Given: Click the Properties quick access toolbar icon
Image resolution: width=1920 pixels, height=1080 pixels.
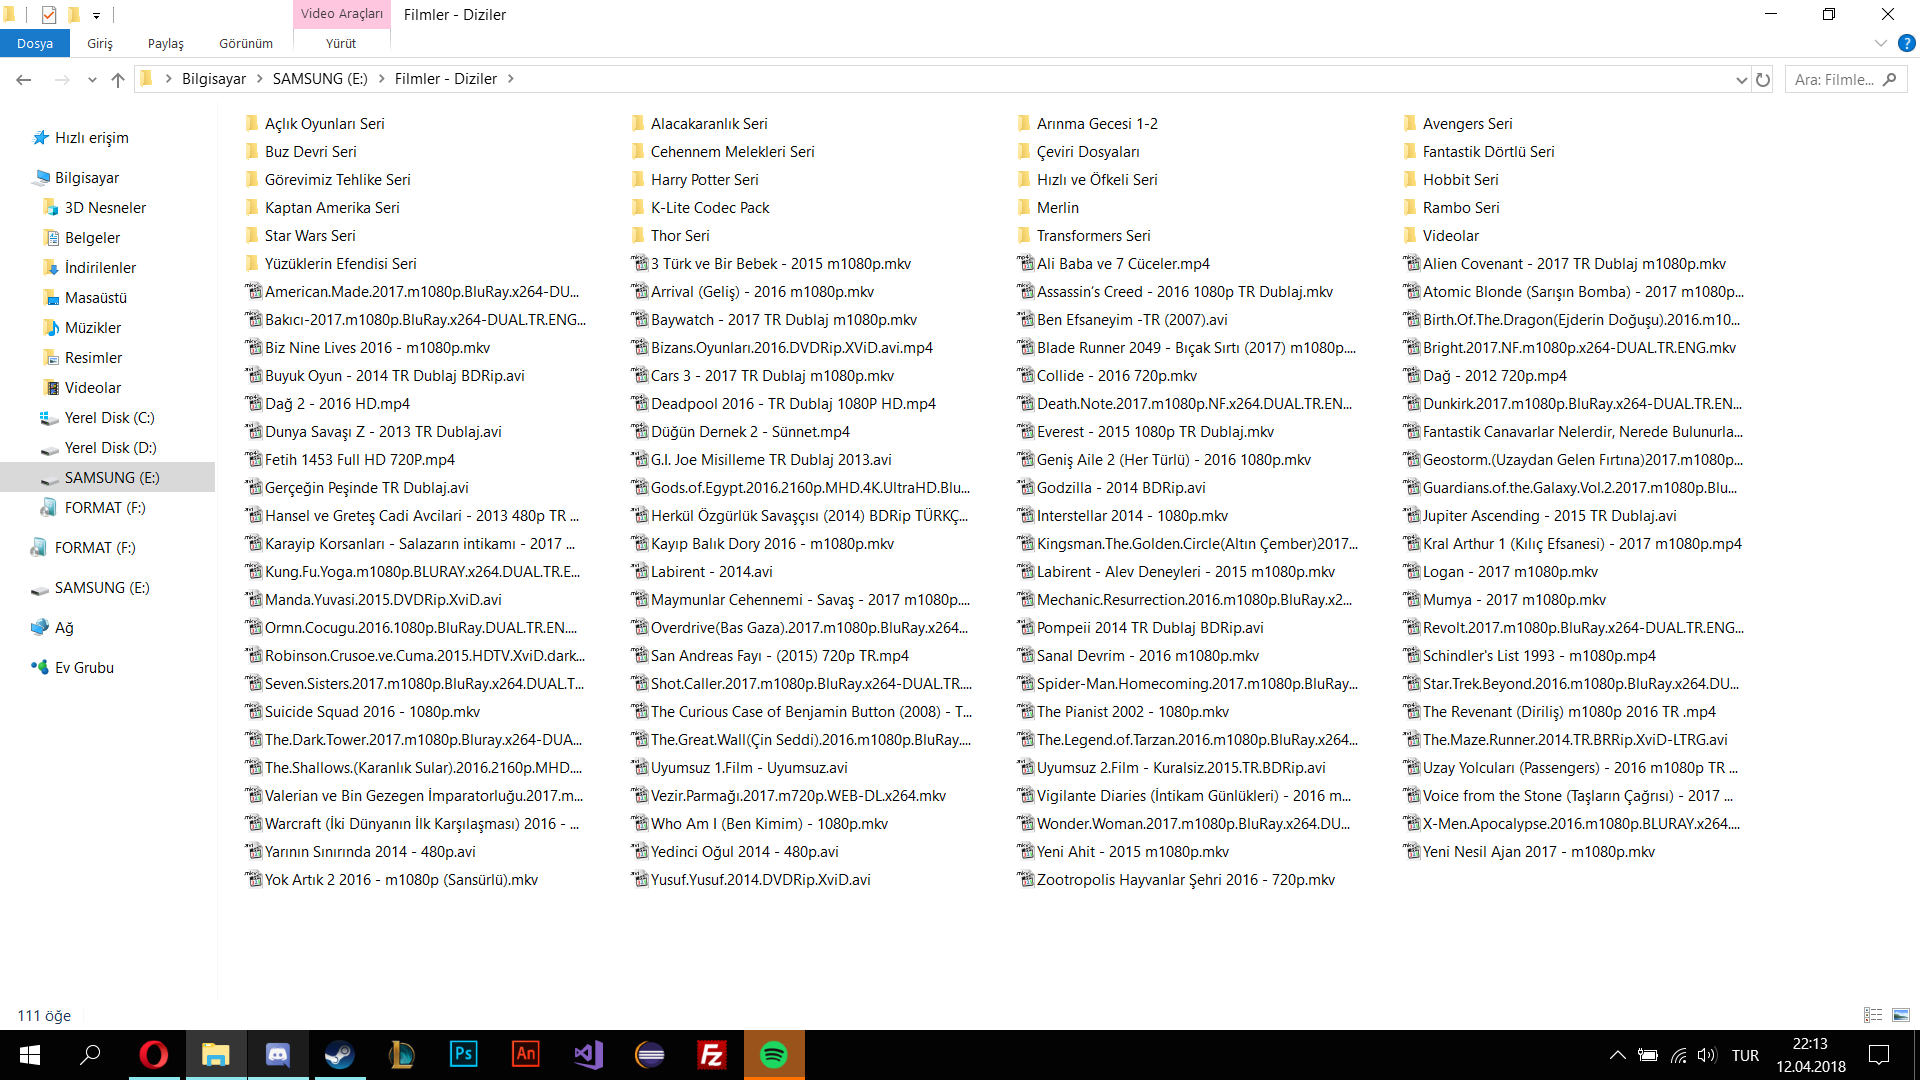Looking at the screenshot, I should coord(49,15).
